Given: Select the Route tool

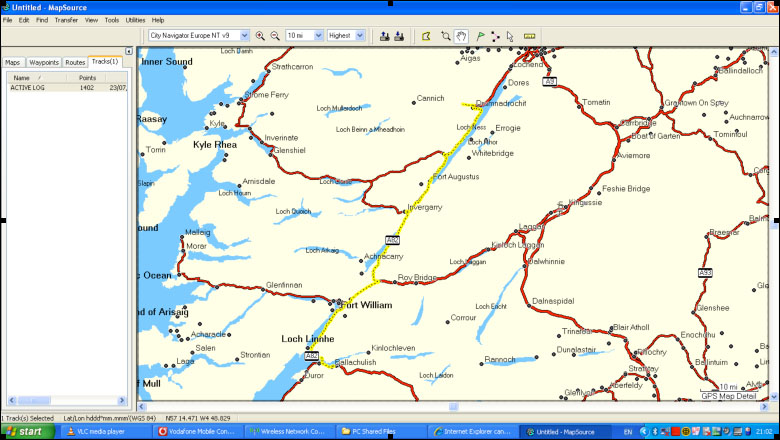Looking at the screenshot, I should [495, 36].
